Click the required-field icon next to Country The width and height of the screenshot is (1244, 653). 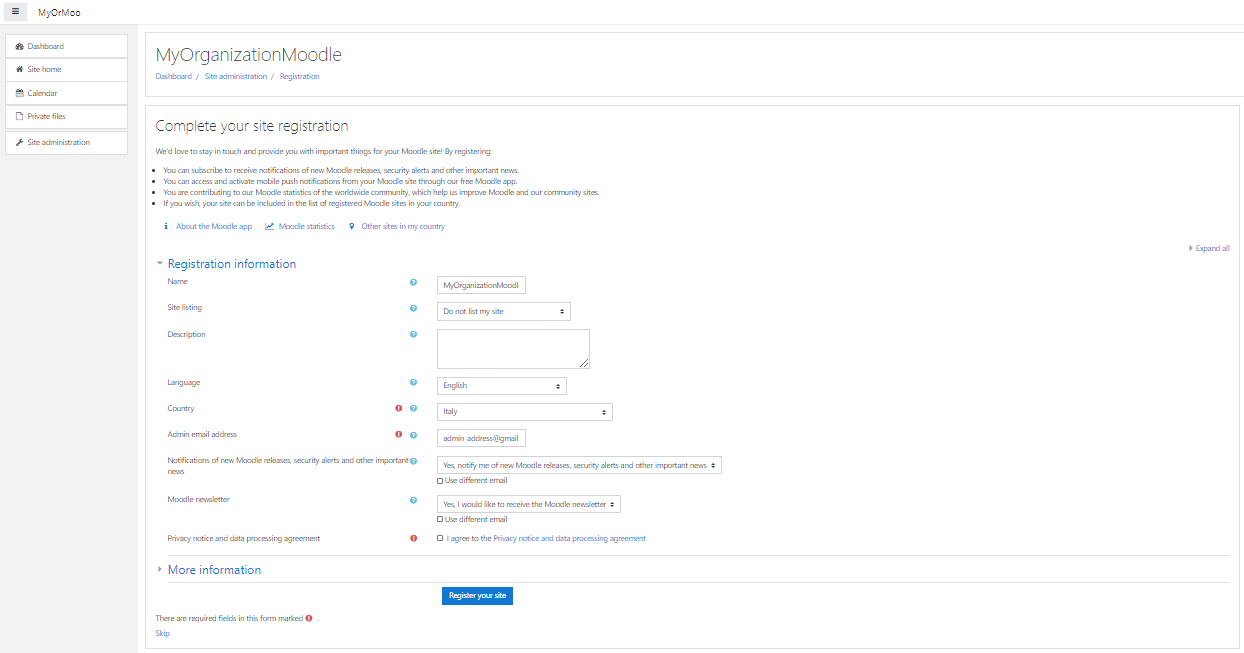click(x=398, y=408)
